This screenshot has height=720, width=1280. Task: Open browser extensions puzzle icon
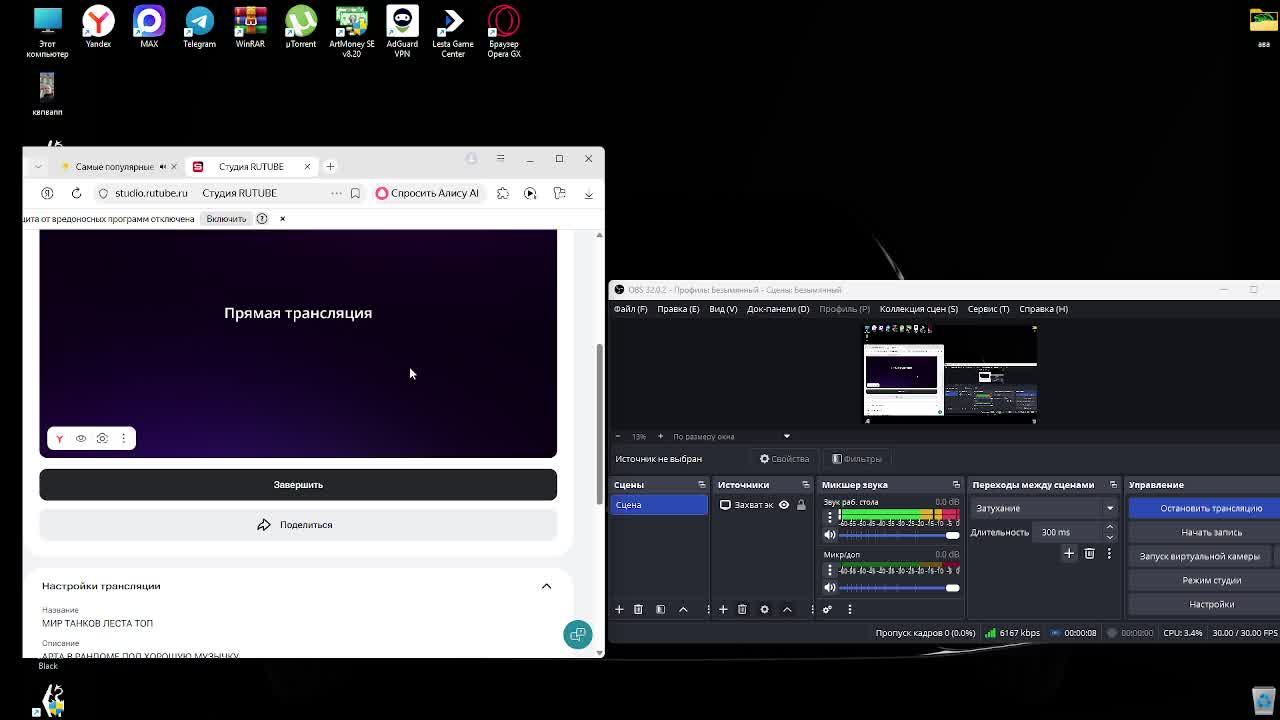click(503, 193)
